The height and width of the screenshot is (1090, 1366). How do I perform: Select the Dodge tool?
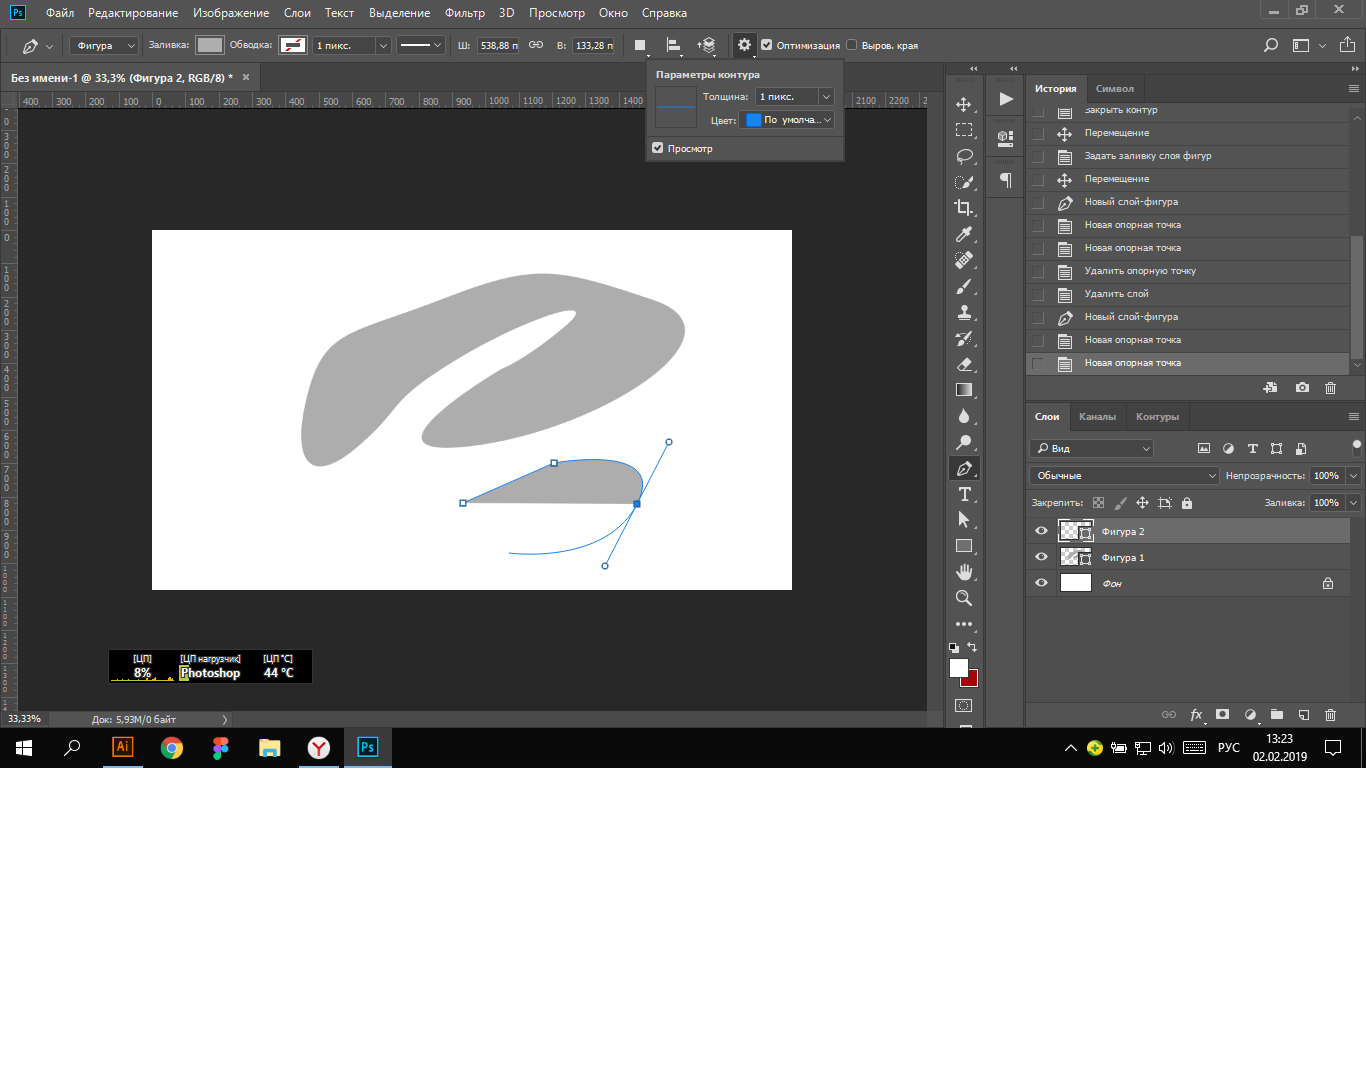pos(964,442)
